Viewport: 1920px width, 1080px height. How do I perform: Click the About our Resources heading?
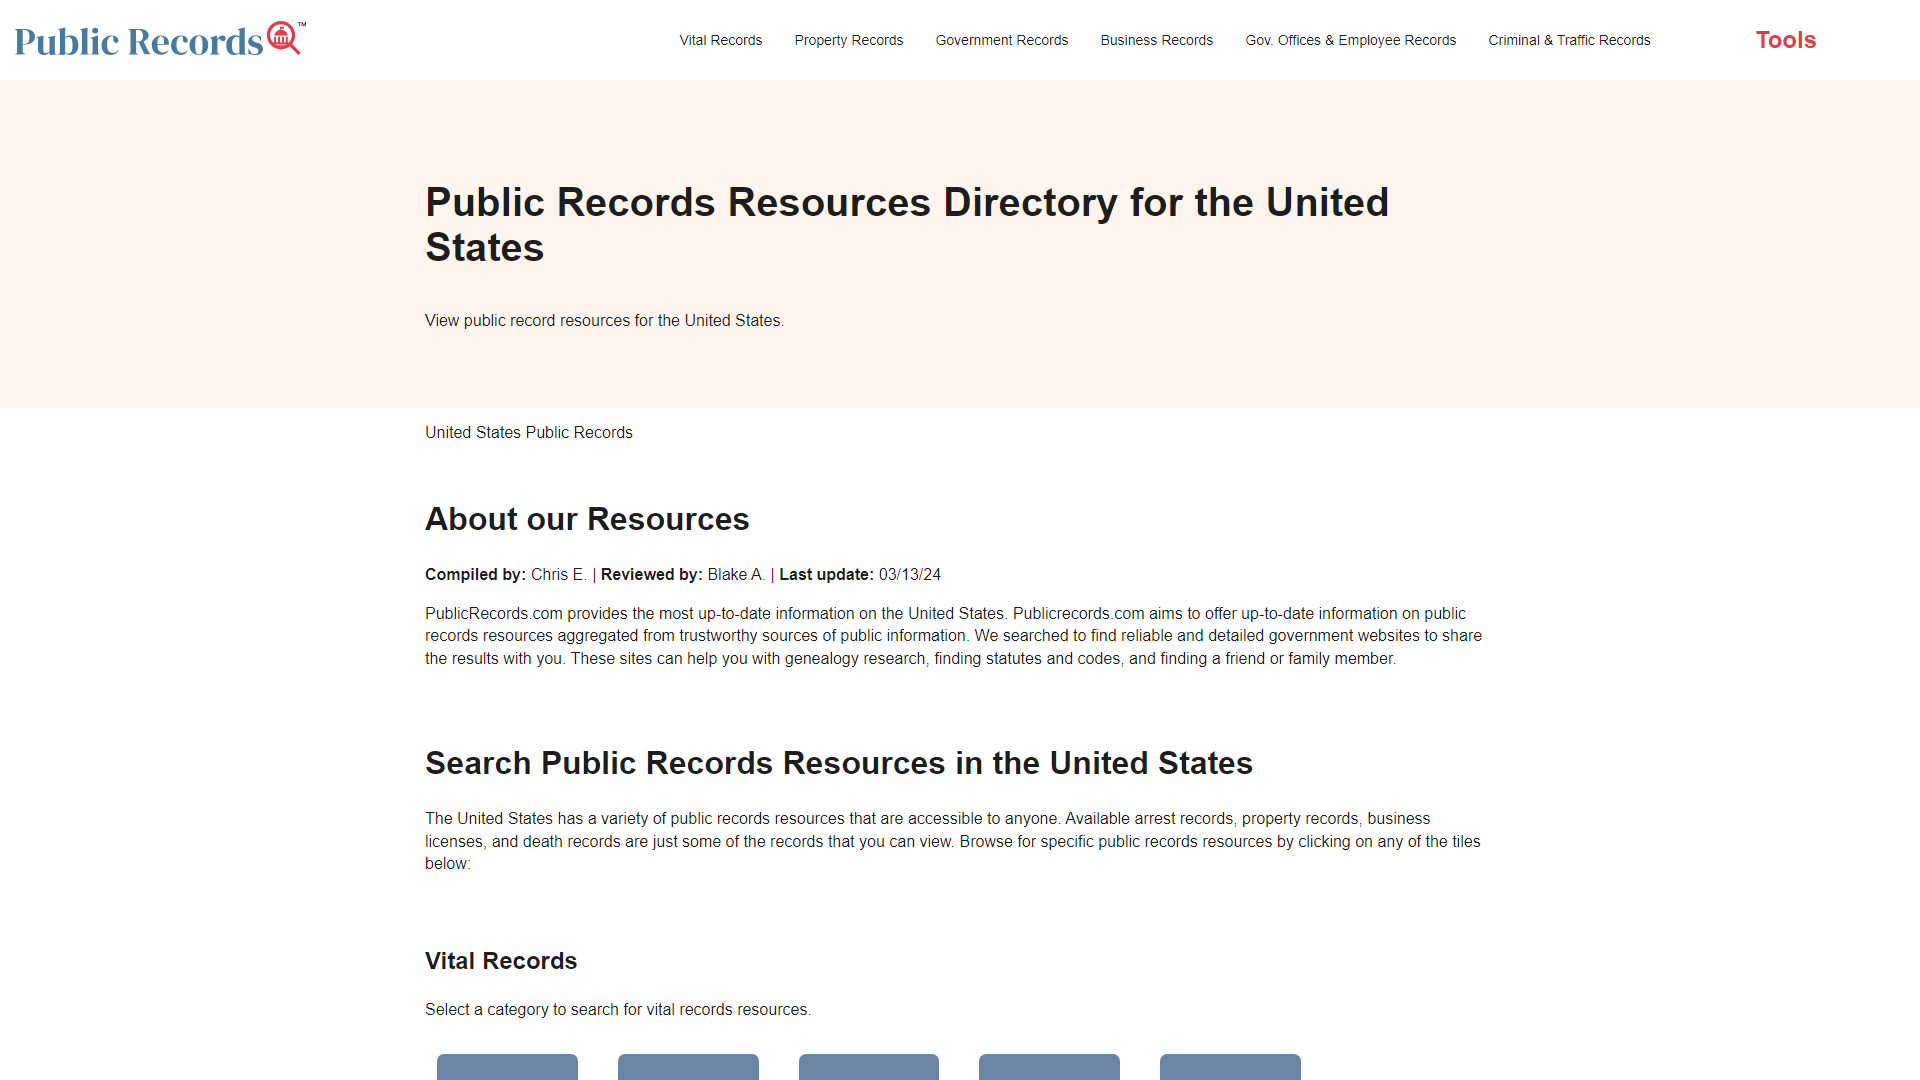coord(587,519)
